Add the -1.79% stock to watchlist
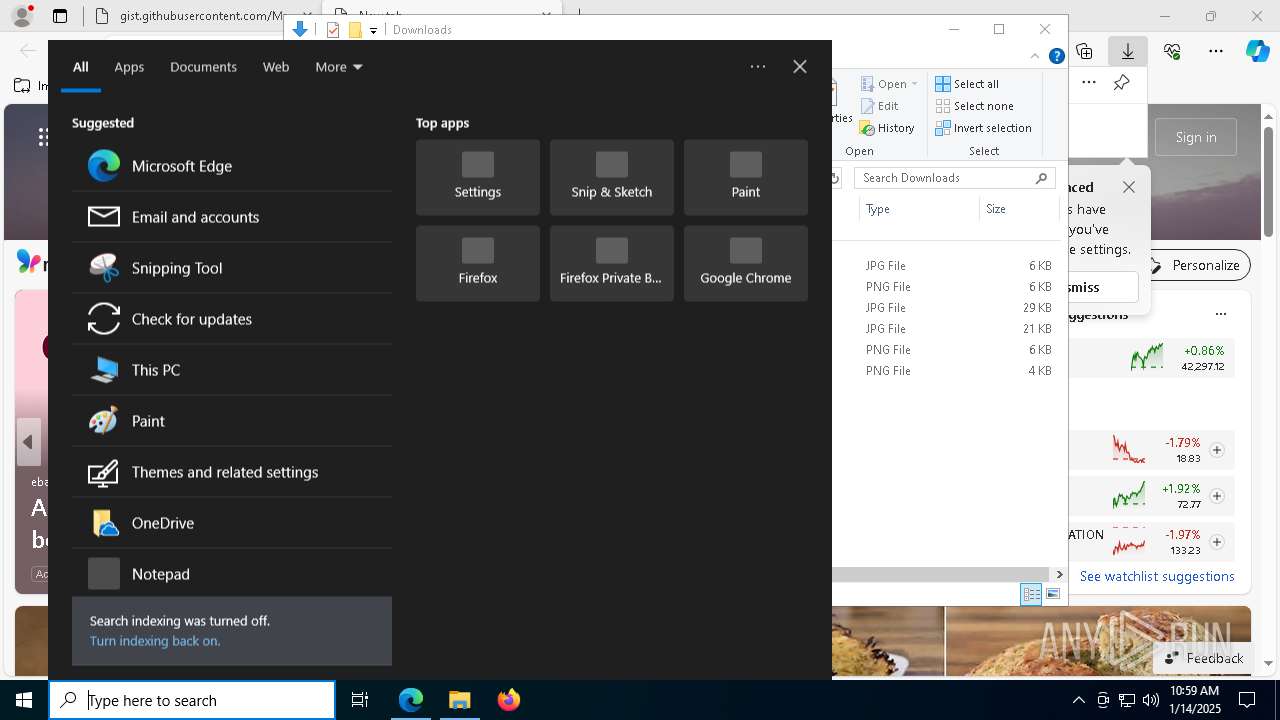The height and width of the screenshot is (720, 1280). (x=1217, y=450)
